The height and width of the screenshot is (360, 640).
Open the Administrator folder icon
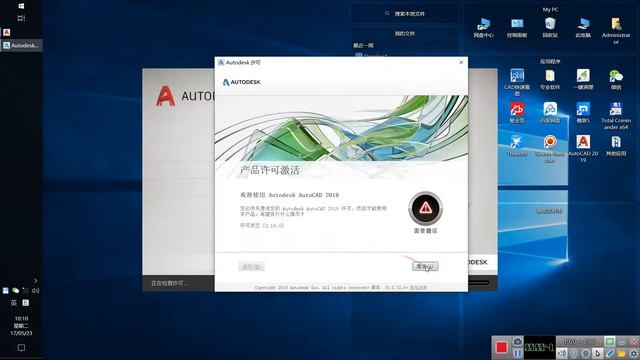point(616,31)
